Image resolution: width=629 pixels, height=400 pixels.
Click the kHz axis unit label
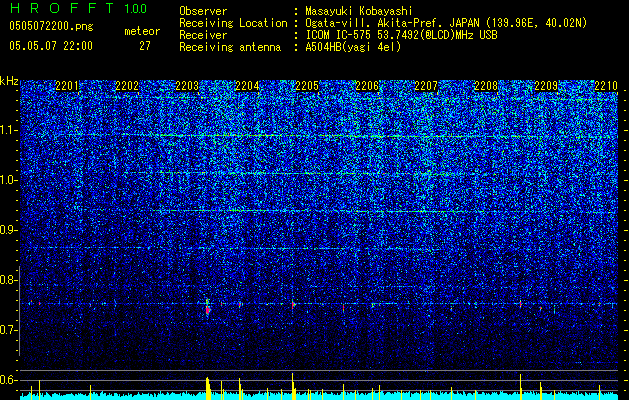9,81
